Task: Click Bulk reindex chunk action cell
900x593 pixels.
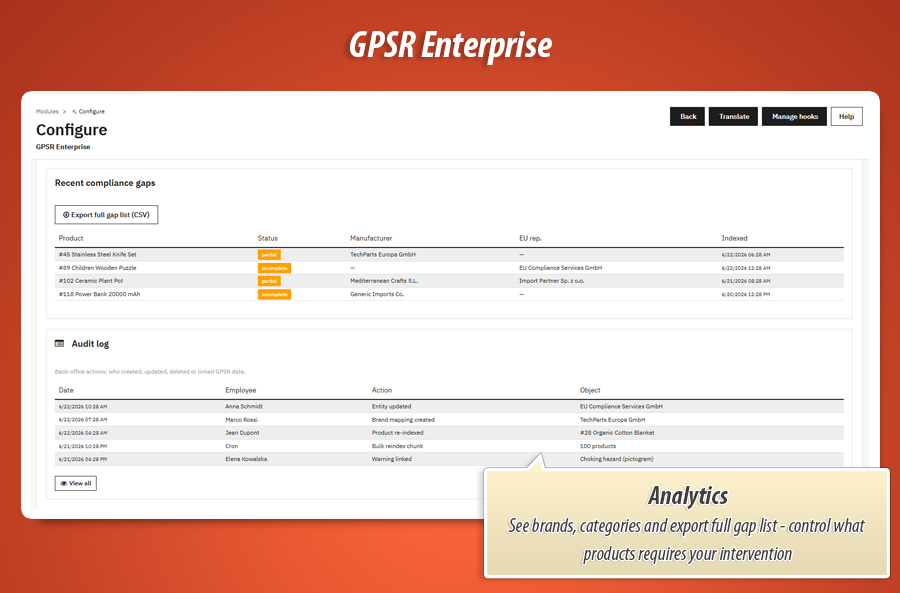Action: point(397,446)
